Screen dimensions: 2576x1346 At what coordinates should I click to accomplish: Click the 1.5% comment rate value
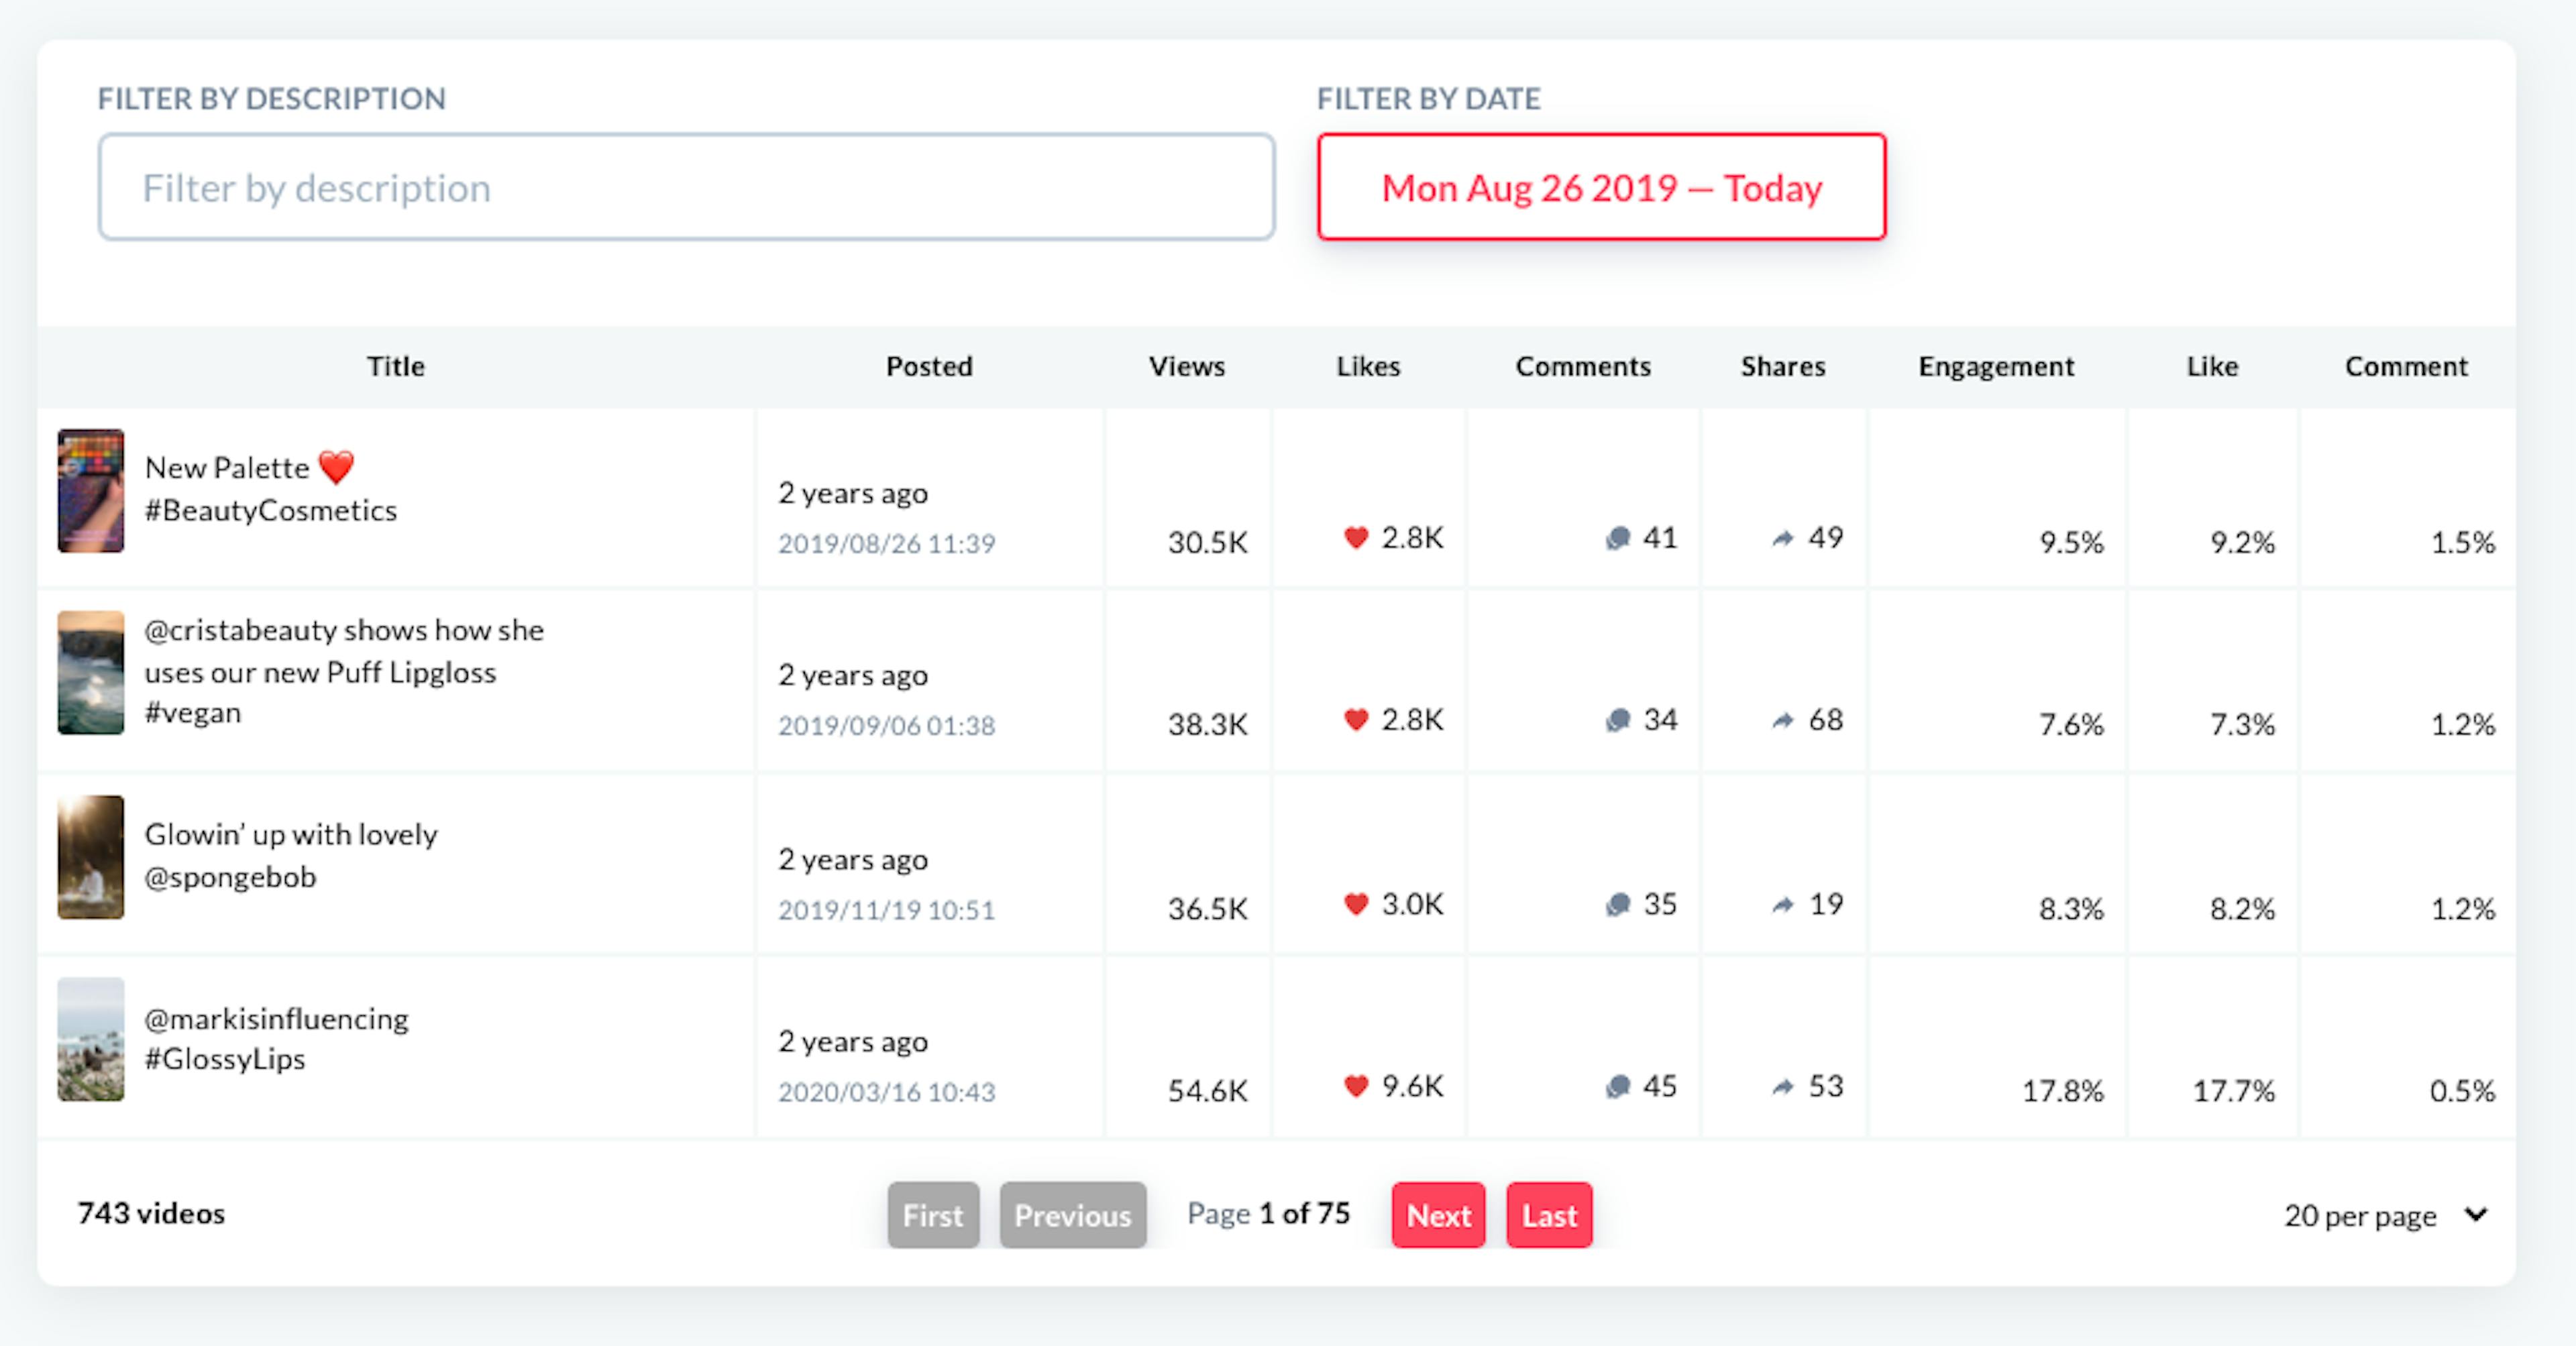pyautogui.click(x=2463, y=543)
